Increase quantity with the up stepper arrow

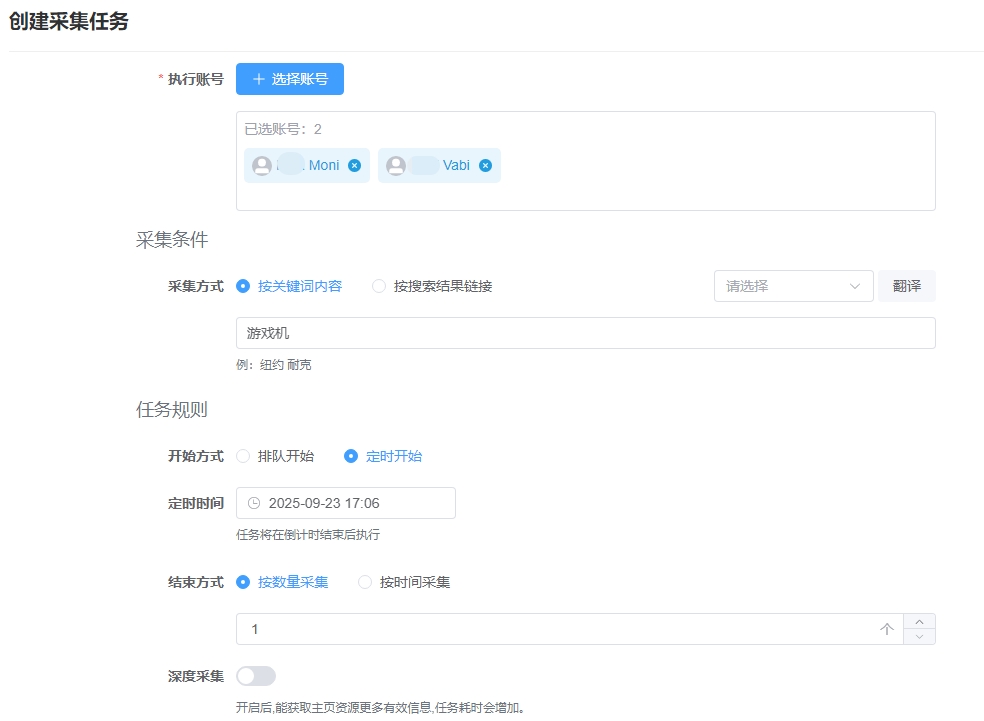tap(919, 621)
